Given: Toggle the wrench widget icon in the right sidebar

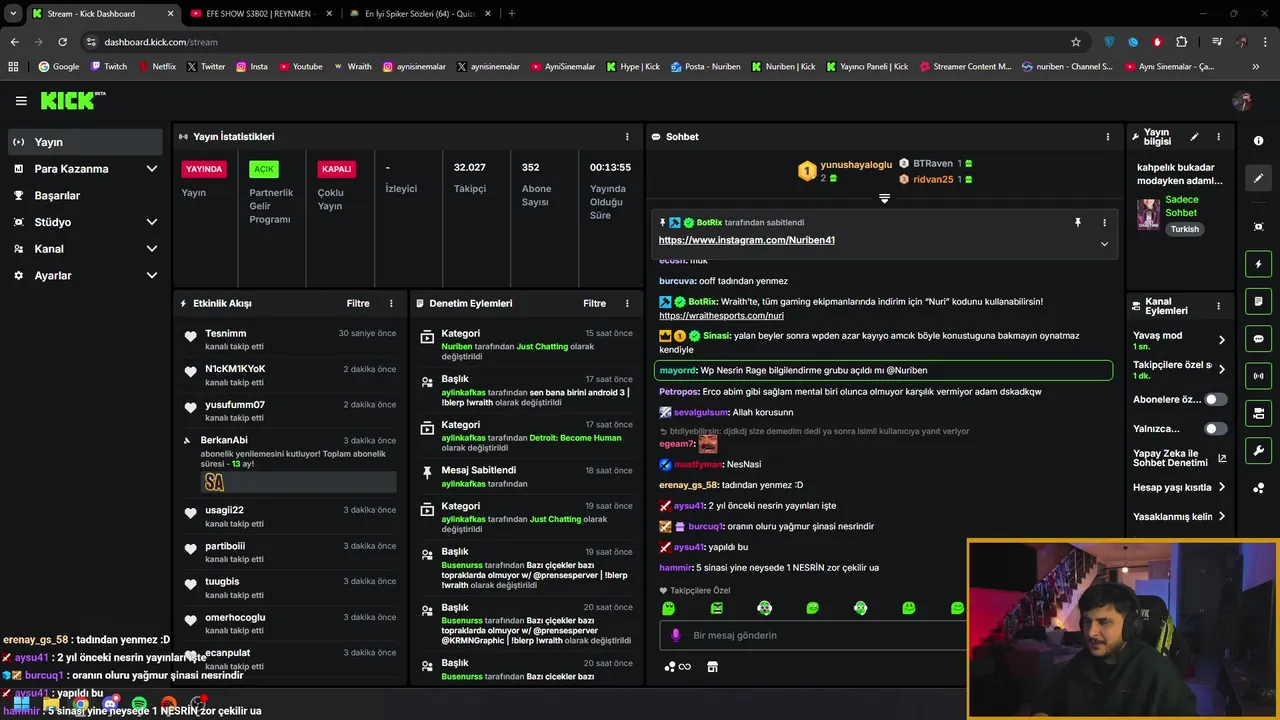Looking at the screenshot, I should click(x=1258, y=451).
